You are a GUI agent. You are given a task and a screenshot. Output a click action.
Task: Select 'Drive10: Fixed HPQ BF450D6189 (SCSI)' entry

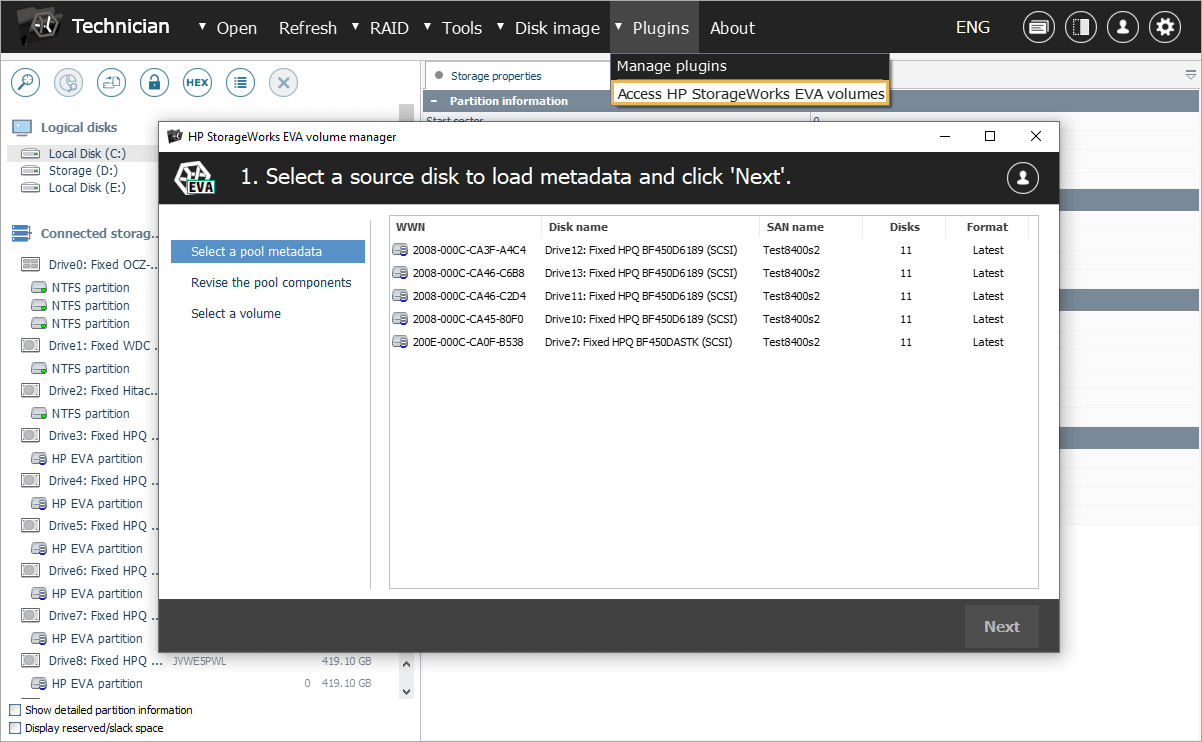click(641, 319)
